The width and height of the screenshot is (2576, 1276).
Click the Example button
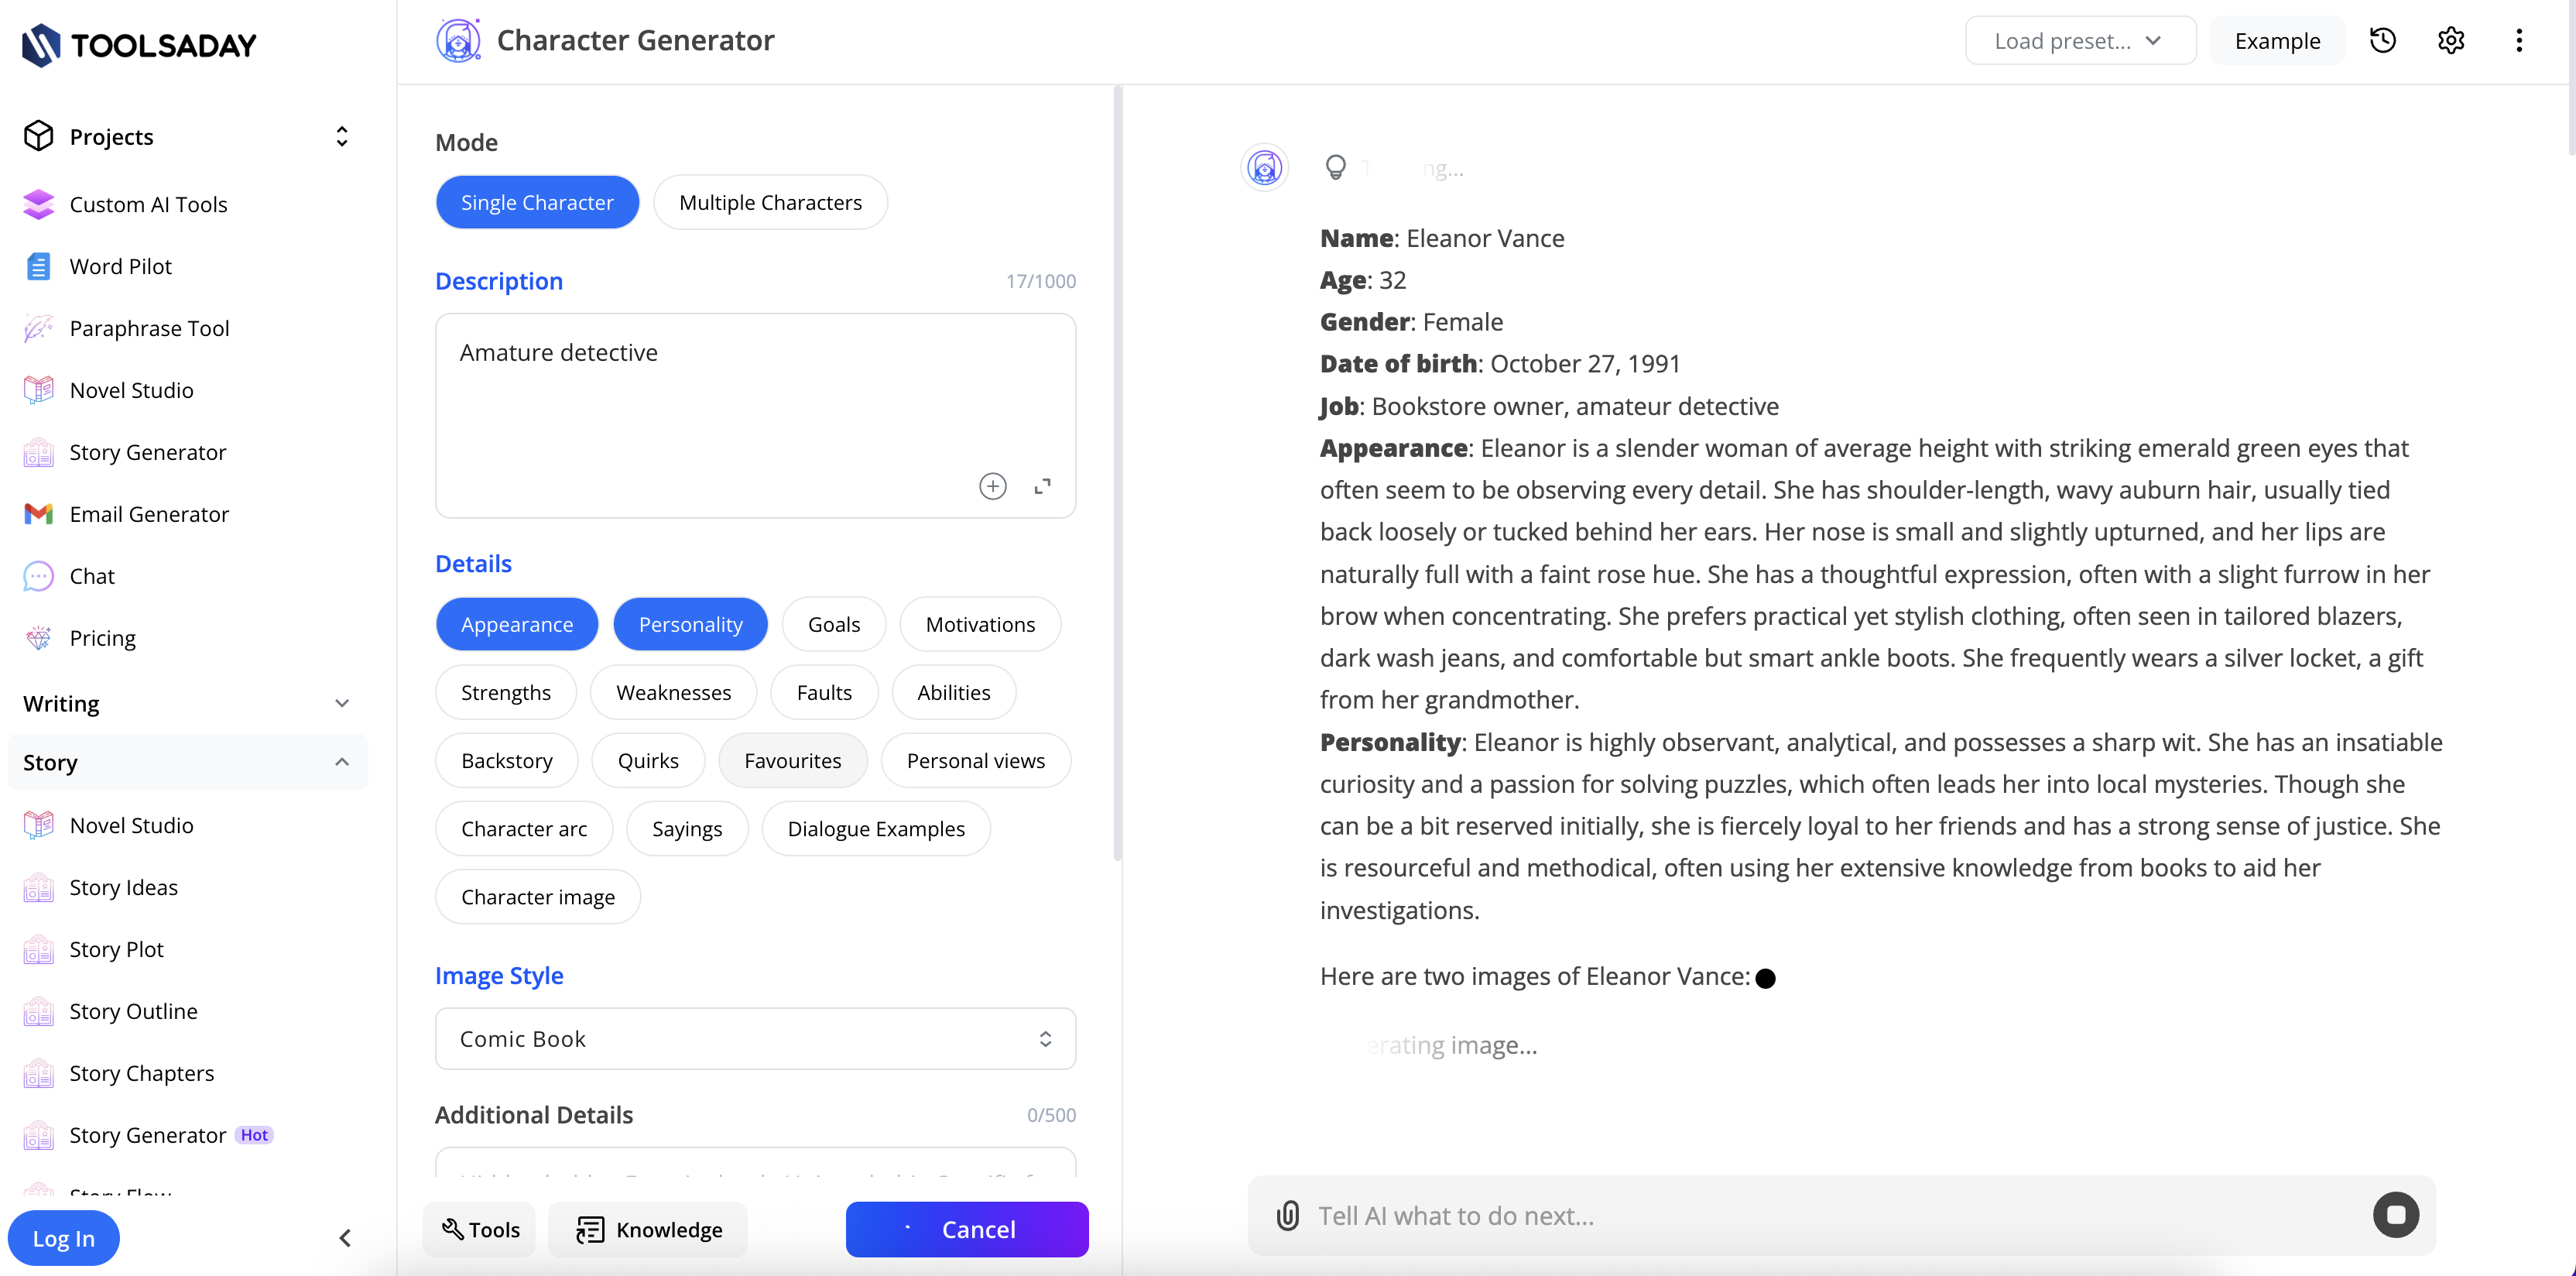(2277, 41)
